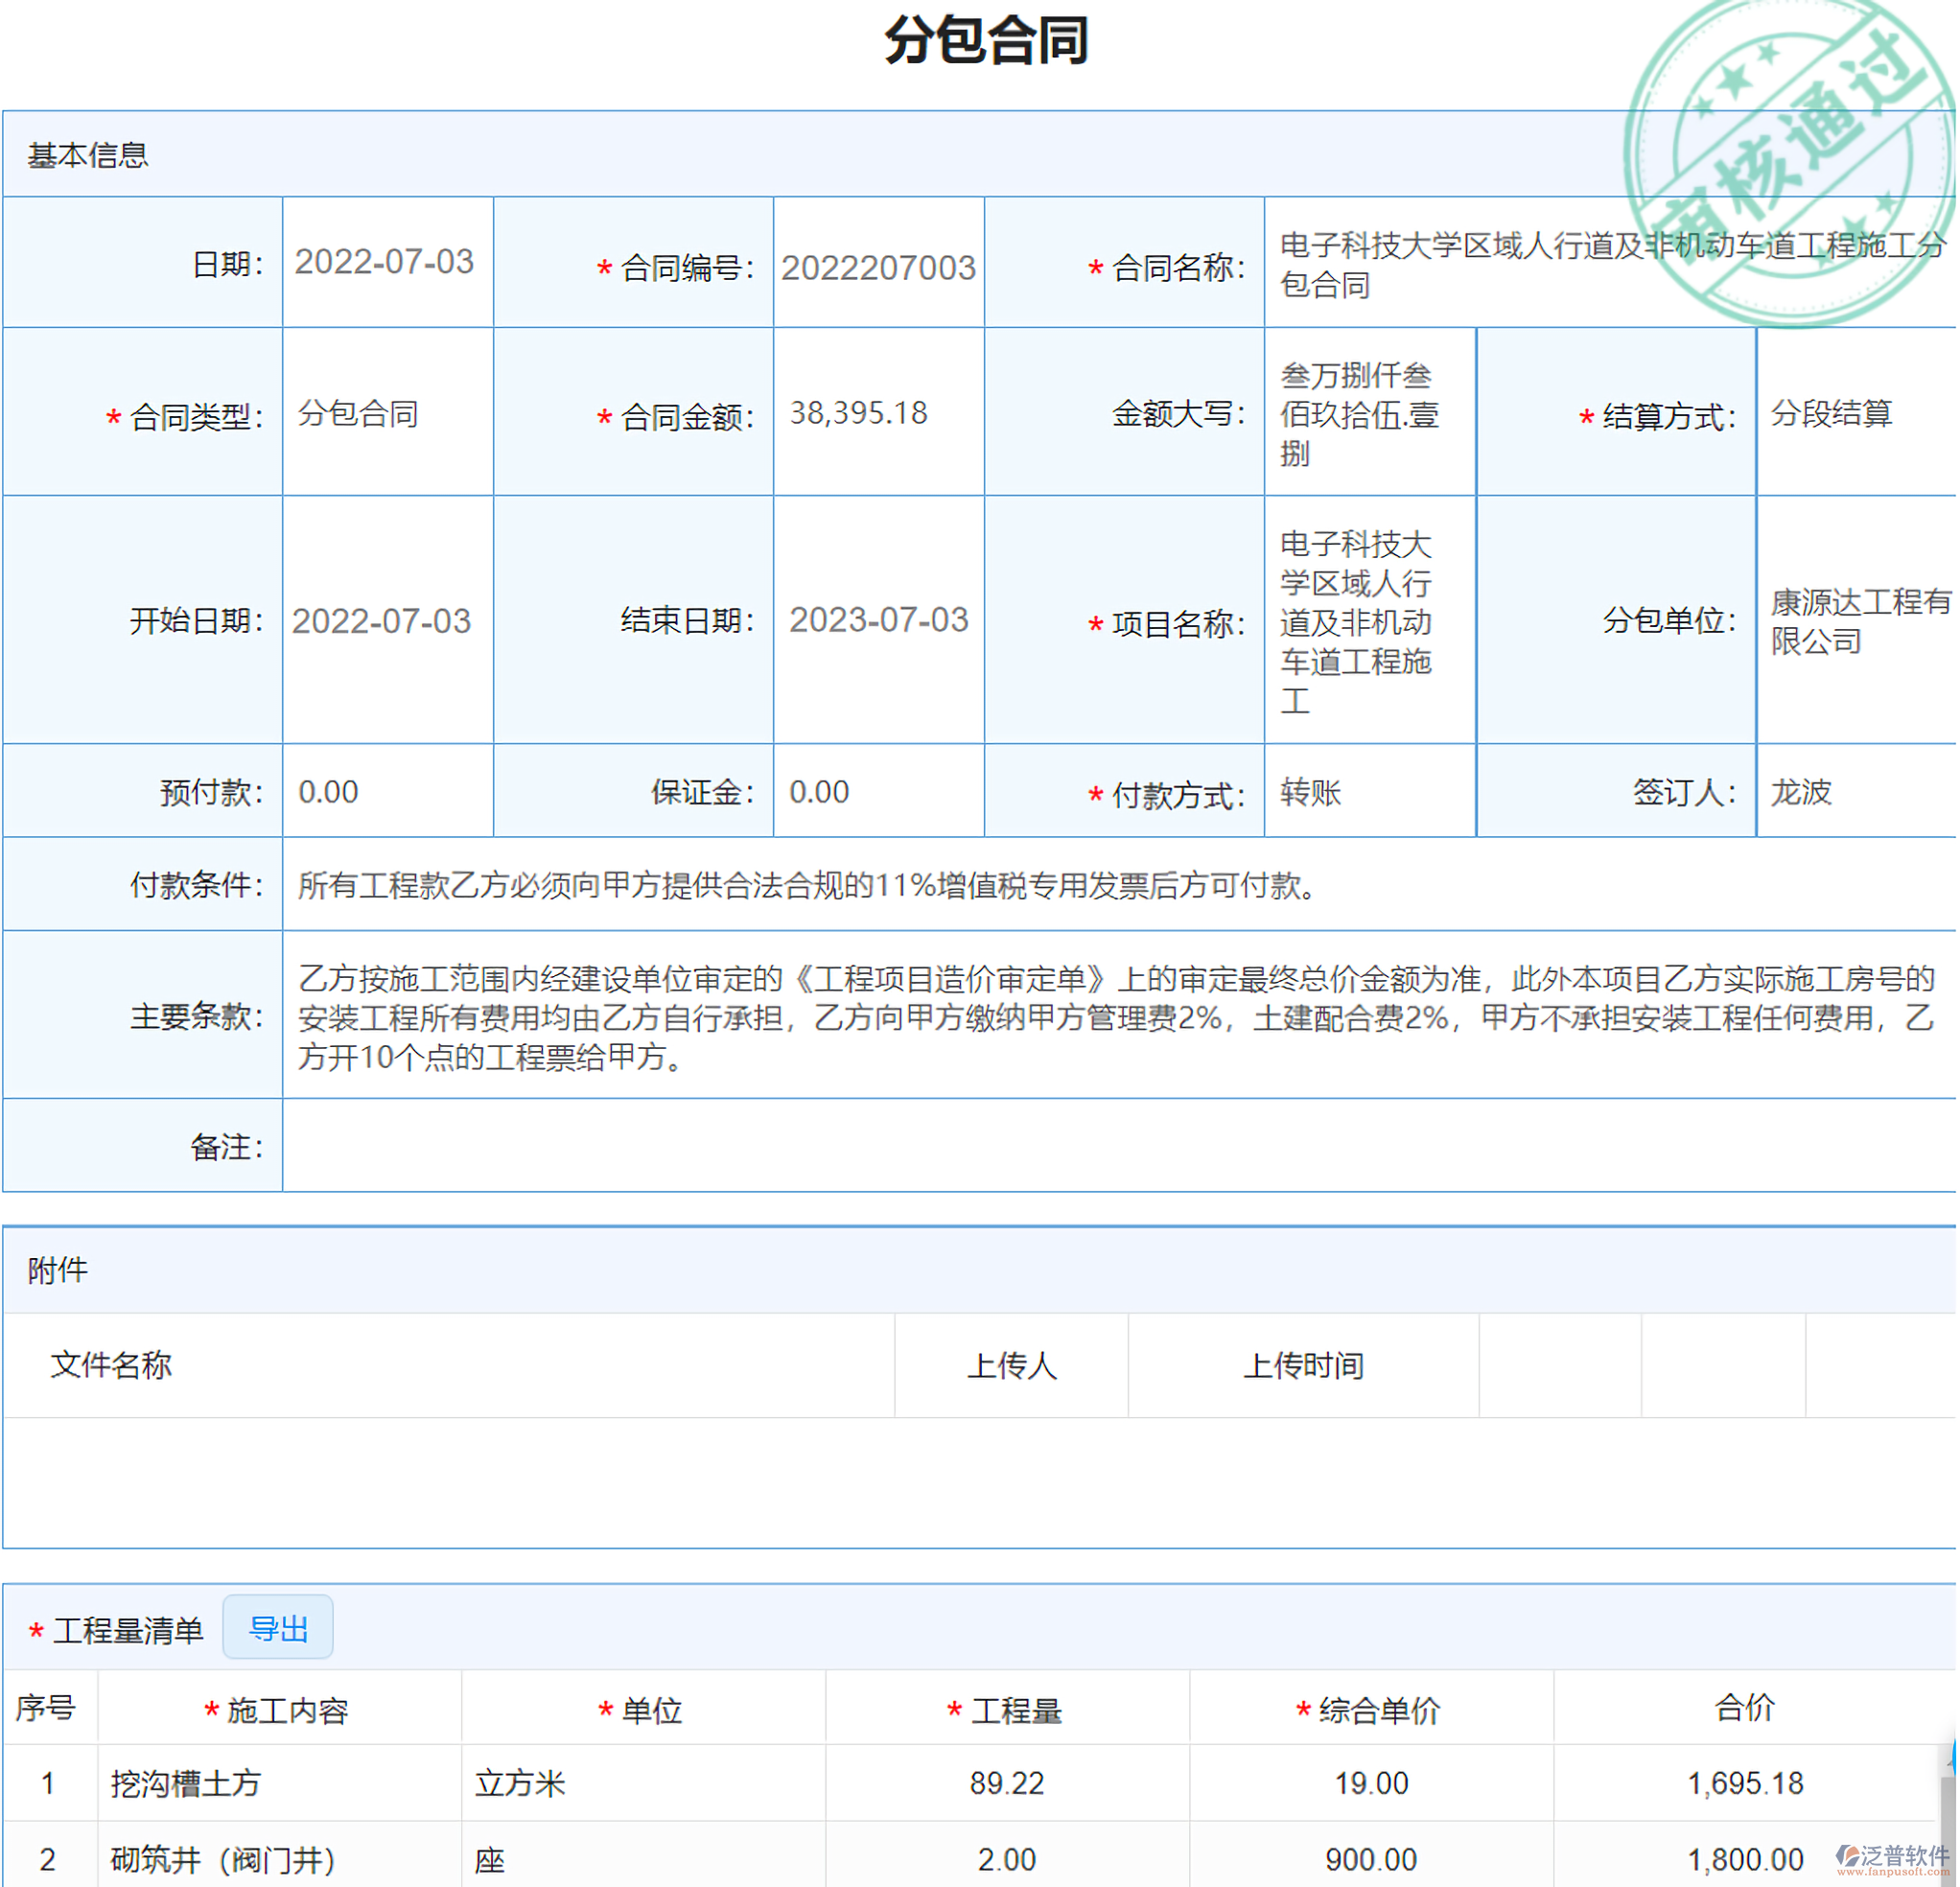The height and width of the screenshot is (1887, 1960).
Task: Click the 导出 export button
Action: point(279,1627)
